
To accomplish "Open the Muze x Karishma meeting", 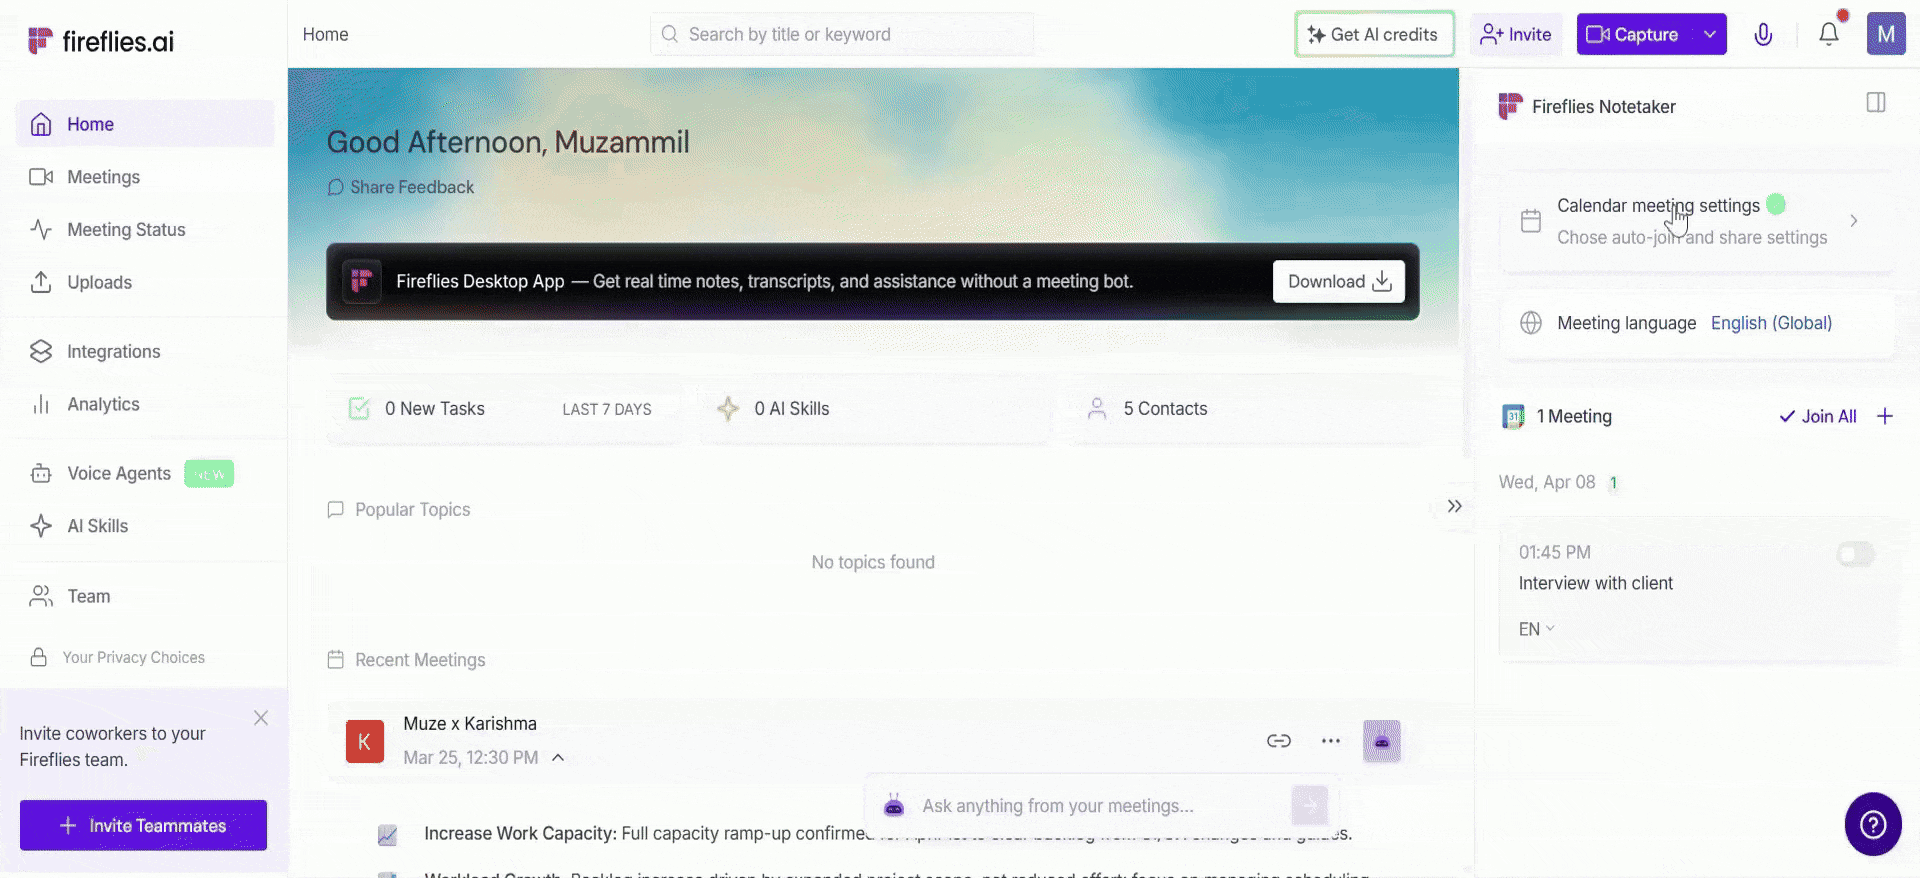I will 470,723.
